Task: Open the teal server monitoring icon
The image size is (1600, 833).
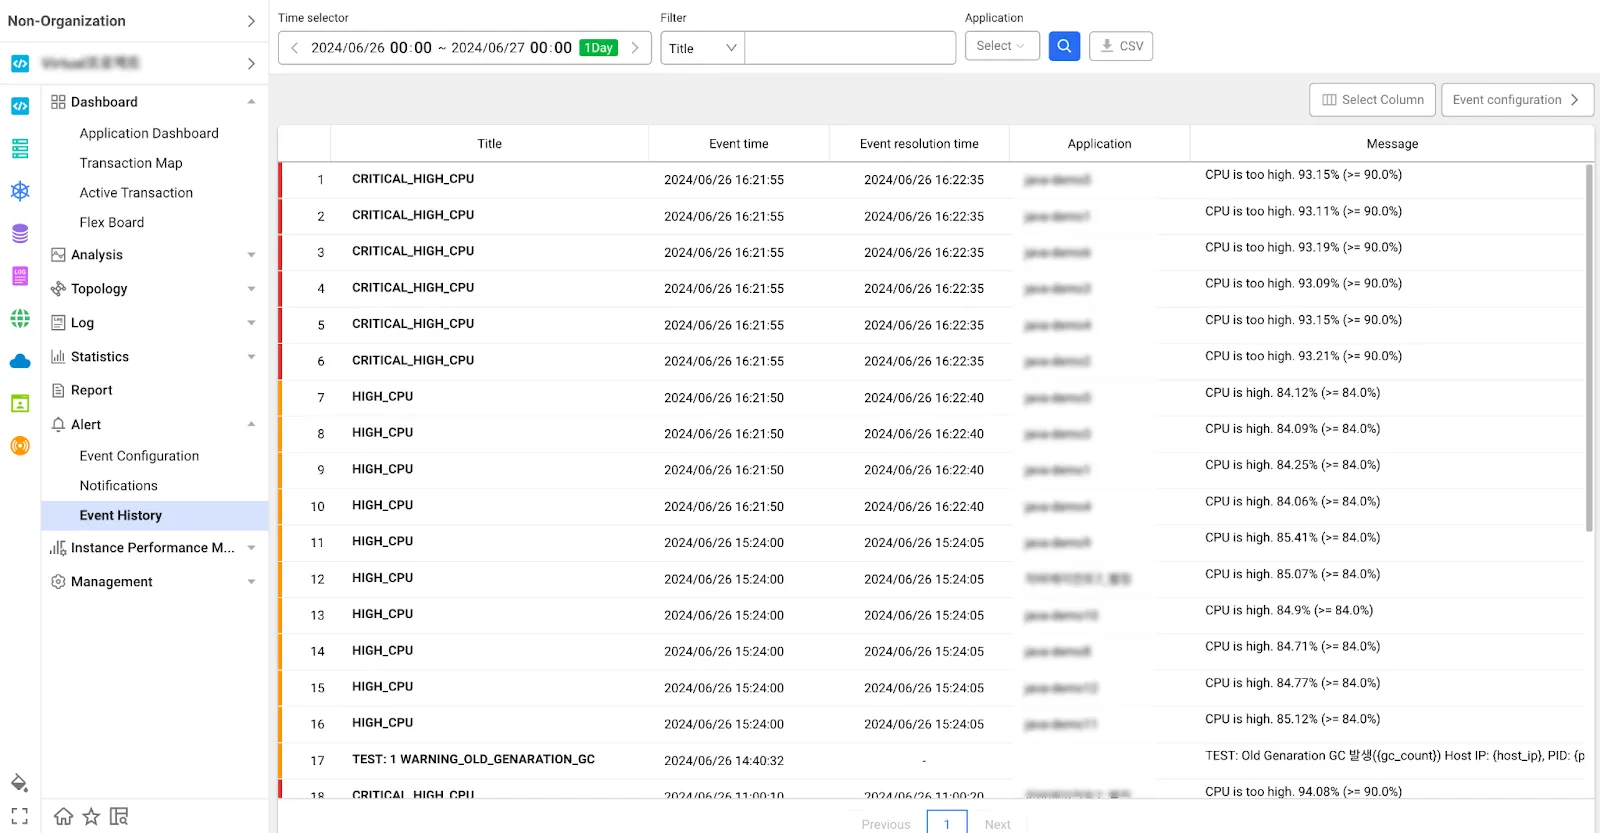Action: [x=20, y=149]
